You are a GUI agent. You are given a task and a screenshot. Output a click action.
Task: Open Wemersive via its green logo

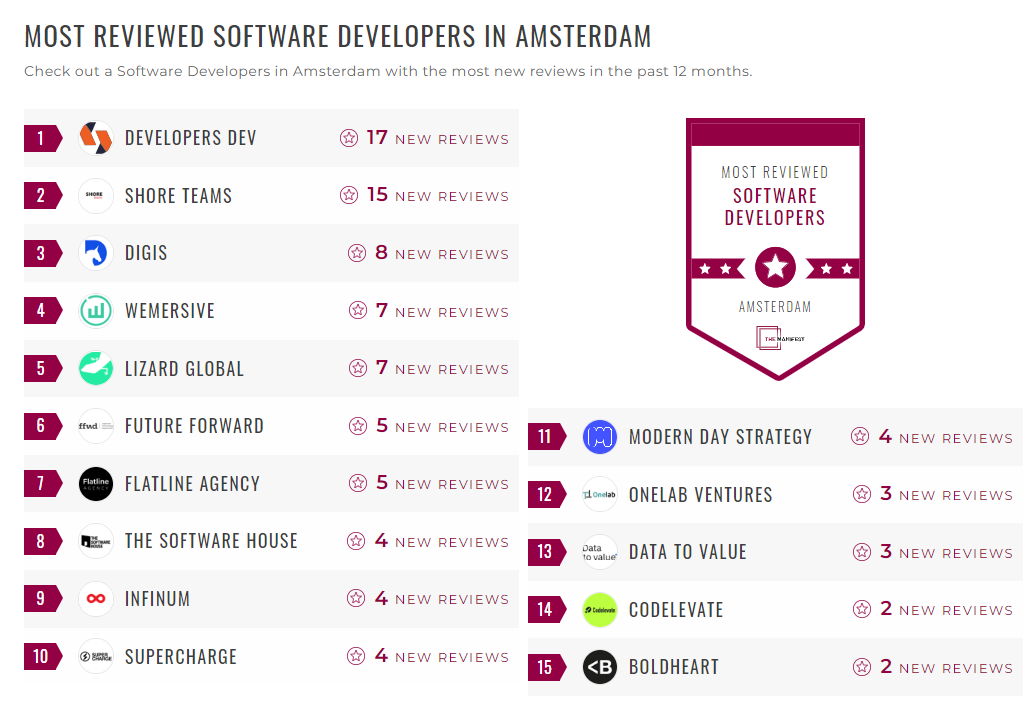coord(94,310)
